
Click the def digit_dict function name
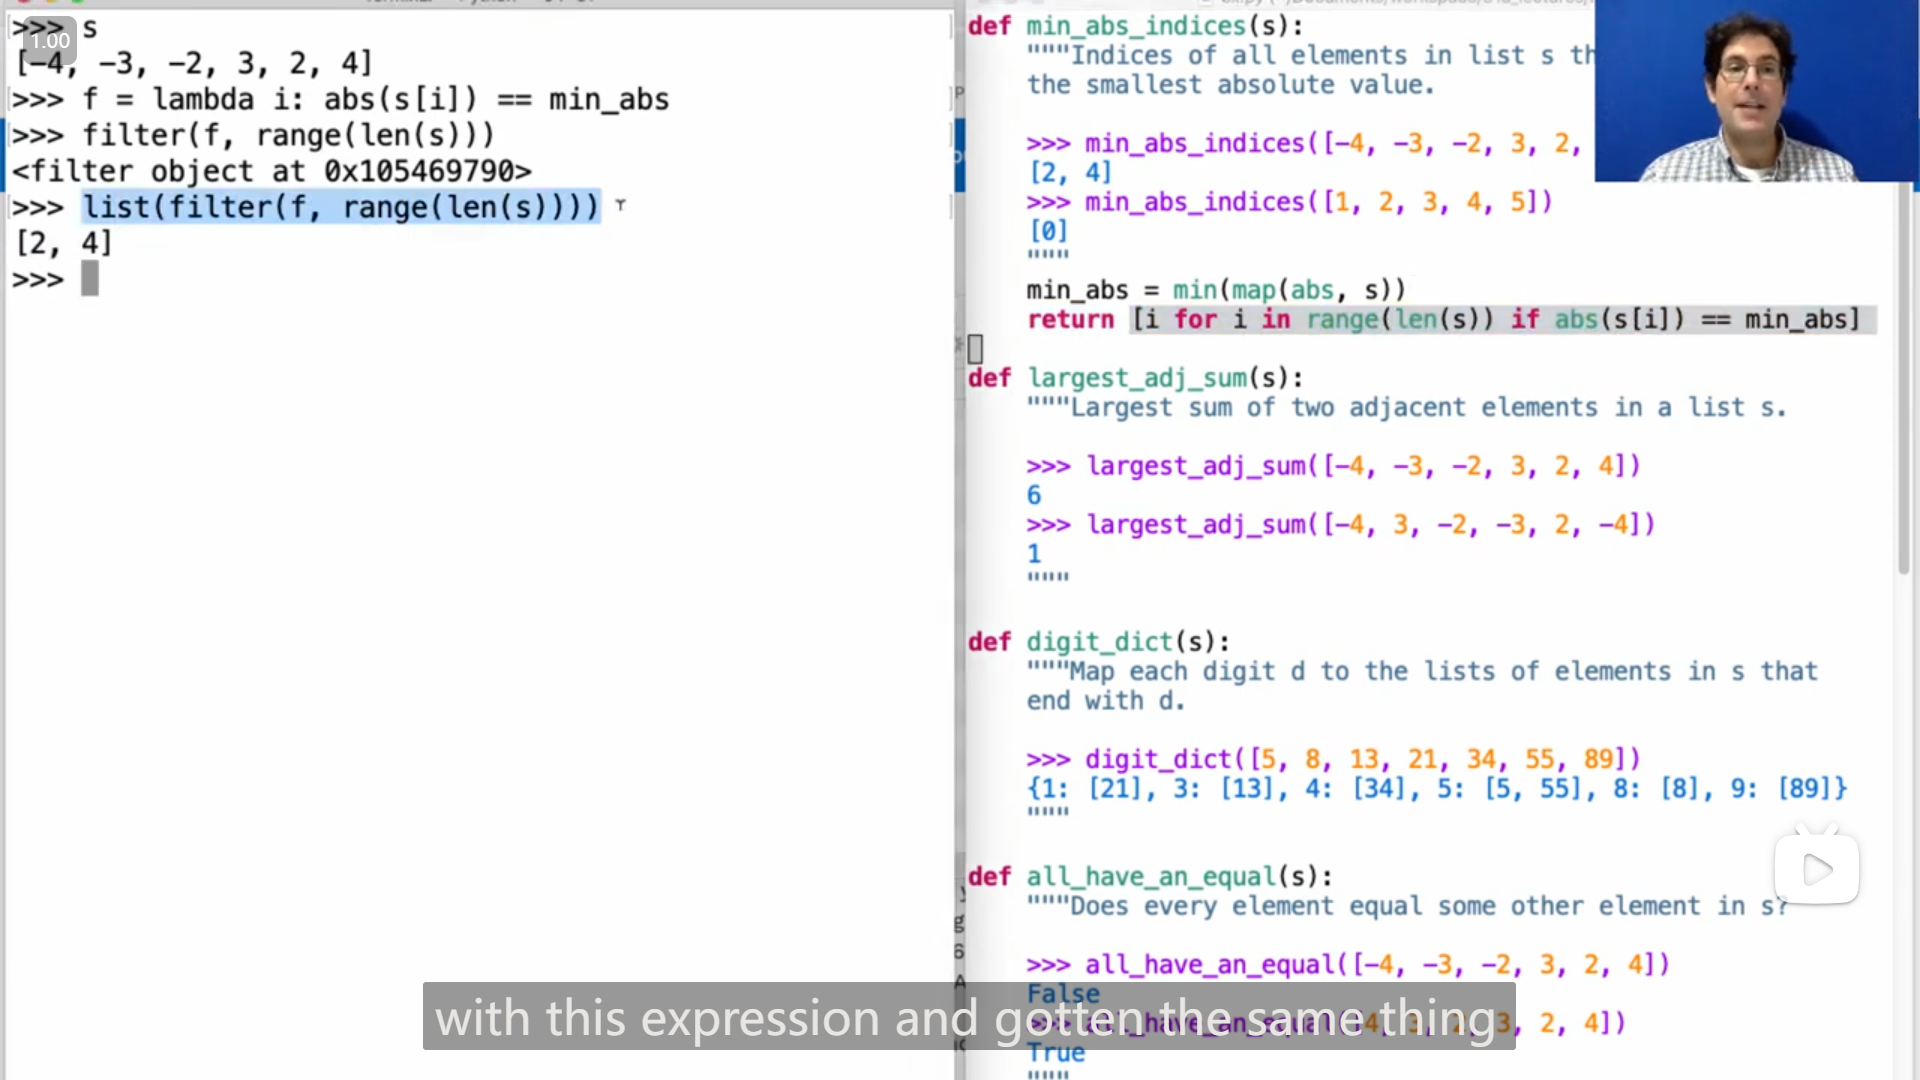click(x=1099, y=642)
